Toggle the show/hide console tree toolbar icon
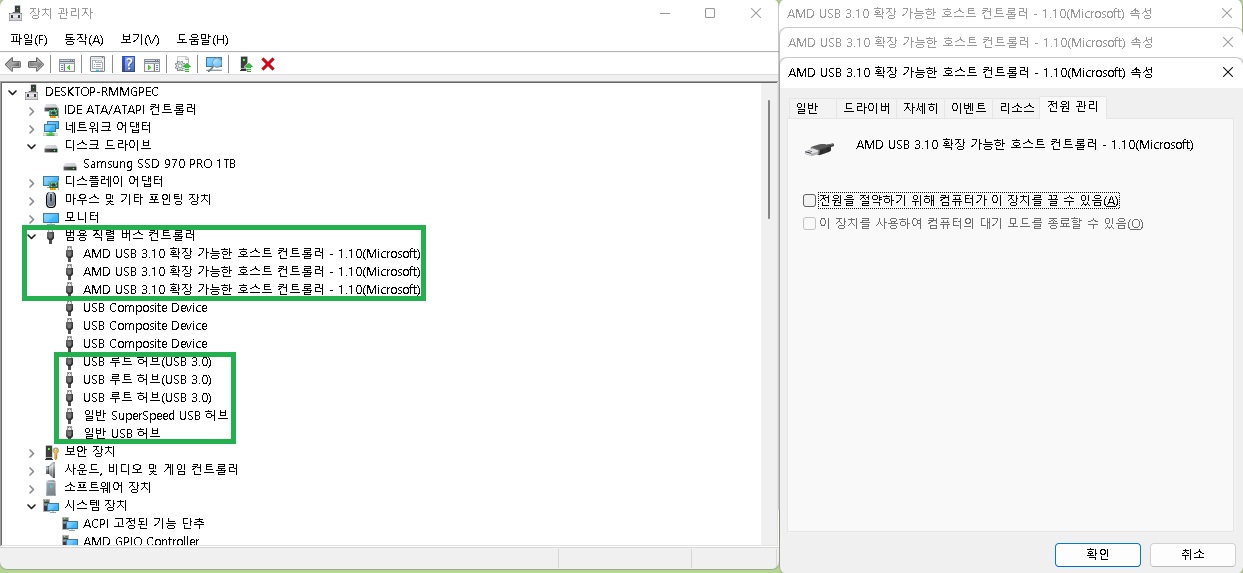Screen dimensions: 1243x573 point(67,64)
